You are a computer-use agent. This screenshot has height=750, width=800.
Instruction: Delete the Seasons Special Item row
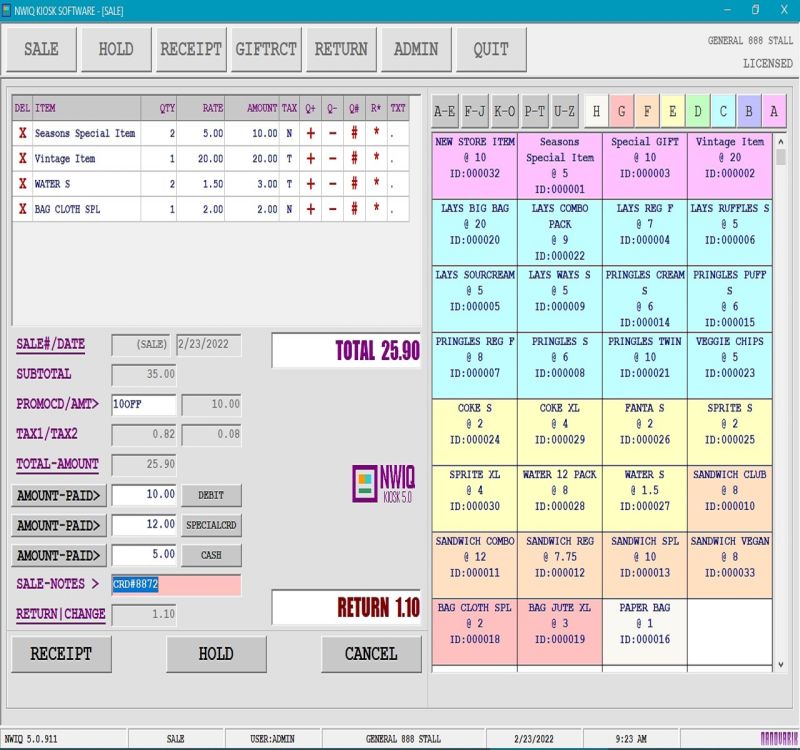point(22,133)
